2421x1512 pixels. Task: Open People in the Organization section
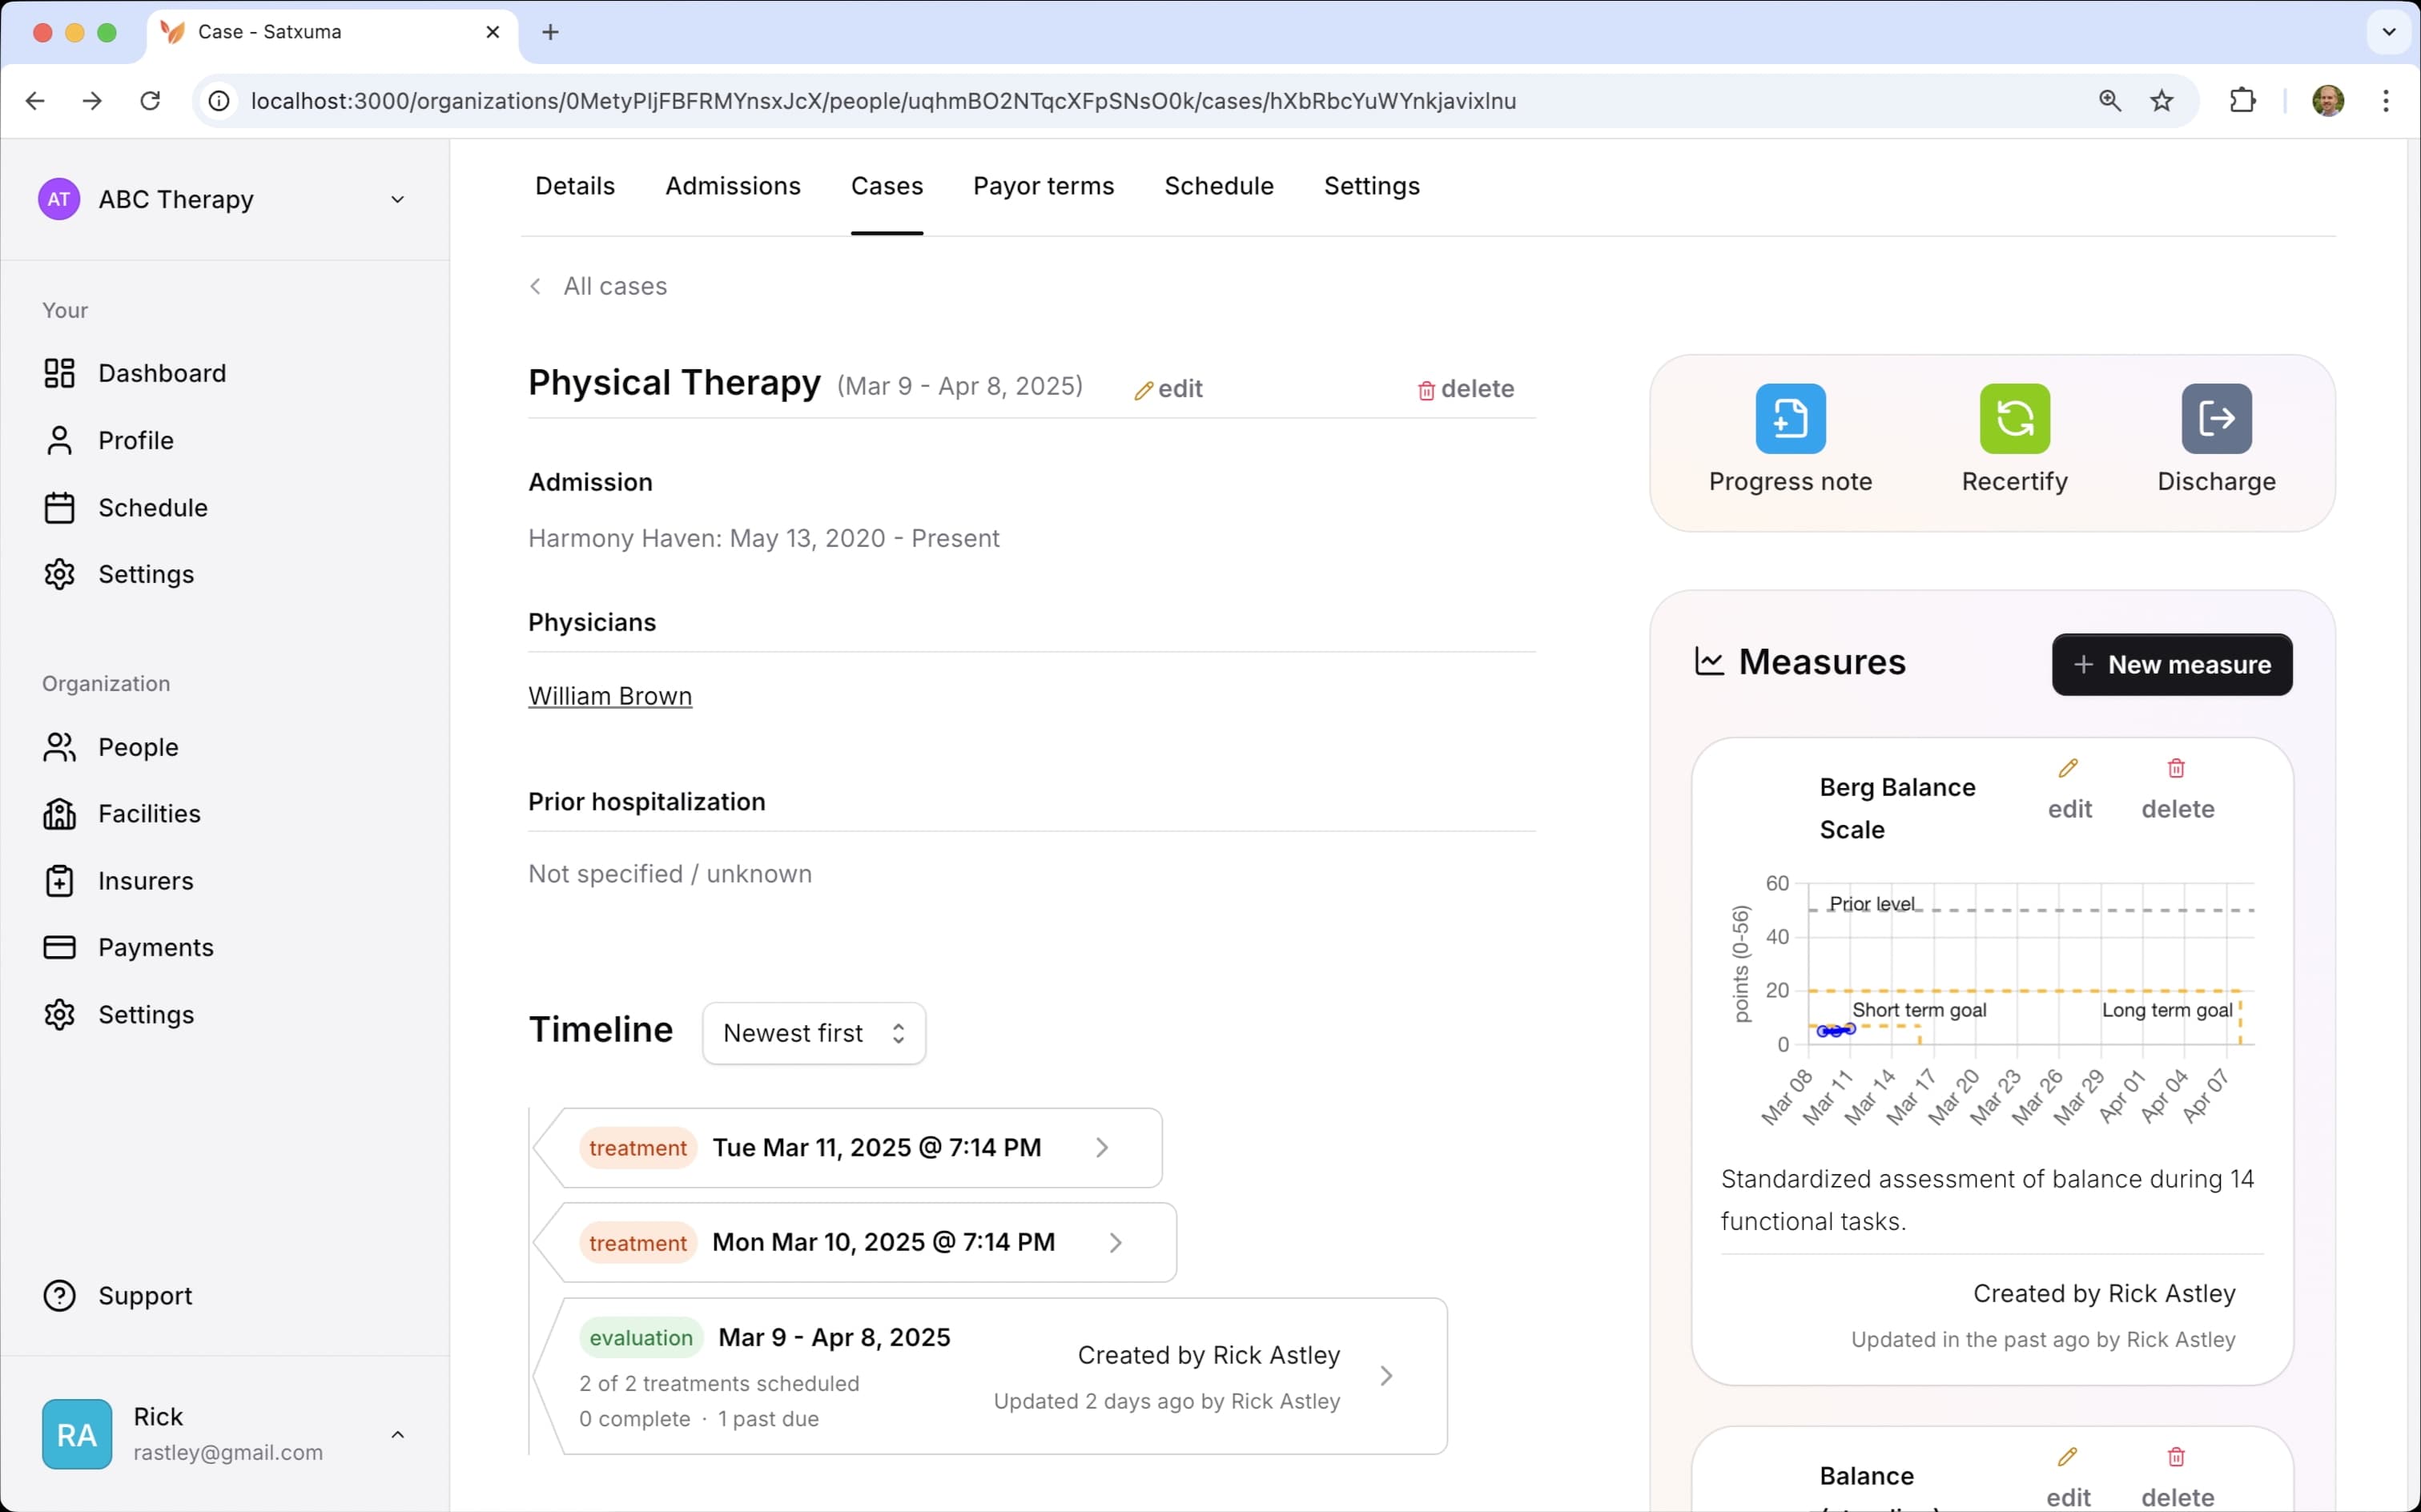coord(110,747)
